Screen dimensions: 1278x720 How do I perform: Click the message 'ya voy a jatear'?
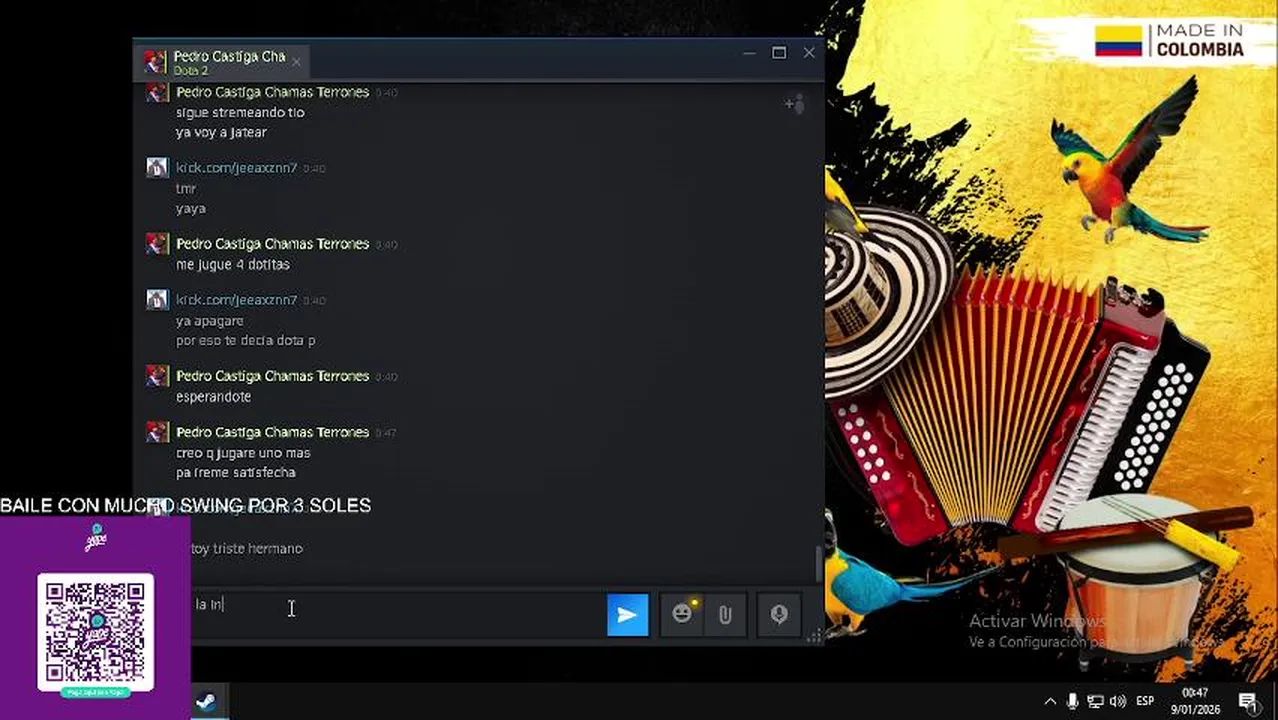(x=221, y=133)
